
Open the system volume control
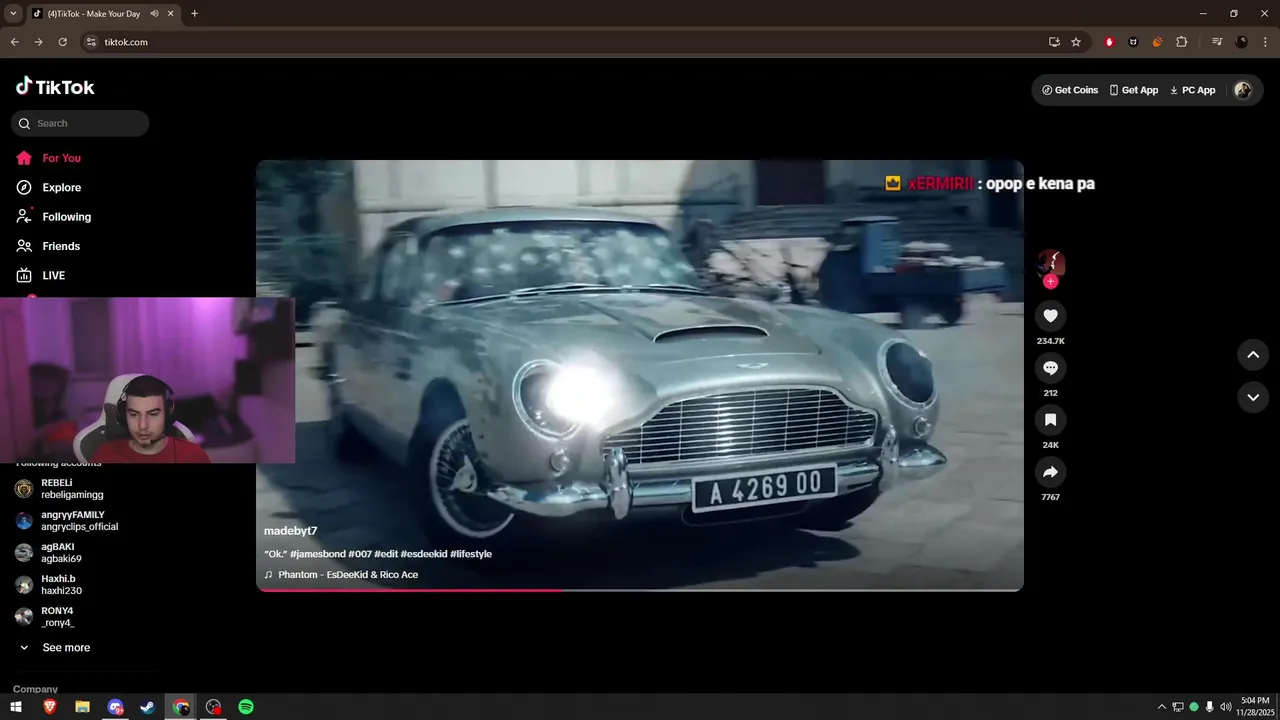tap(1225, 707)
